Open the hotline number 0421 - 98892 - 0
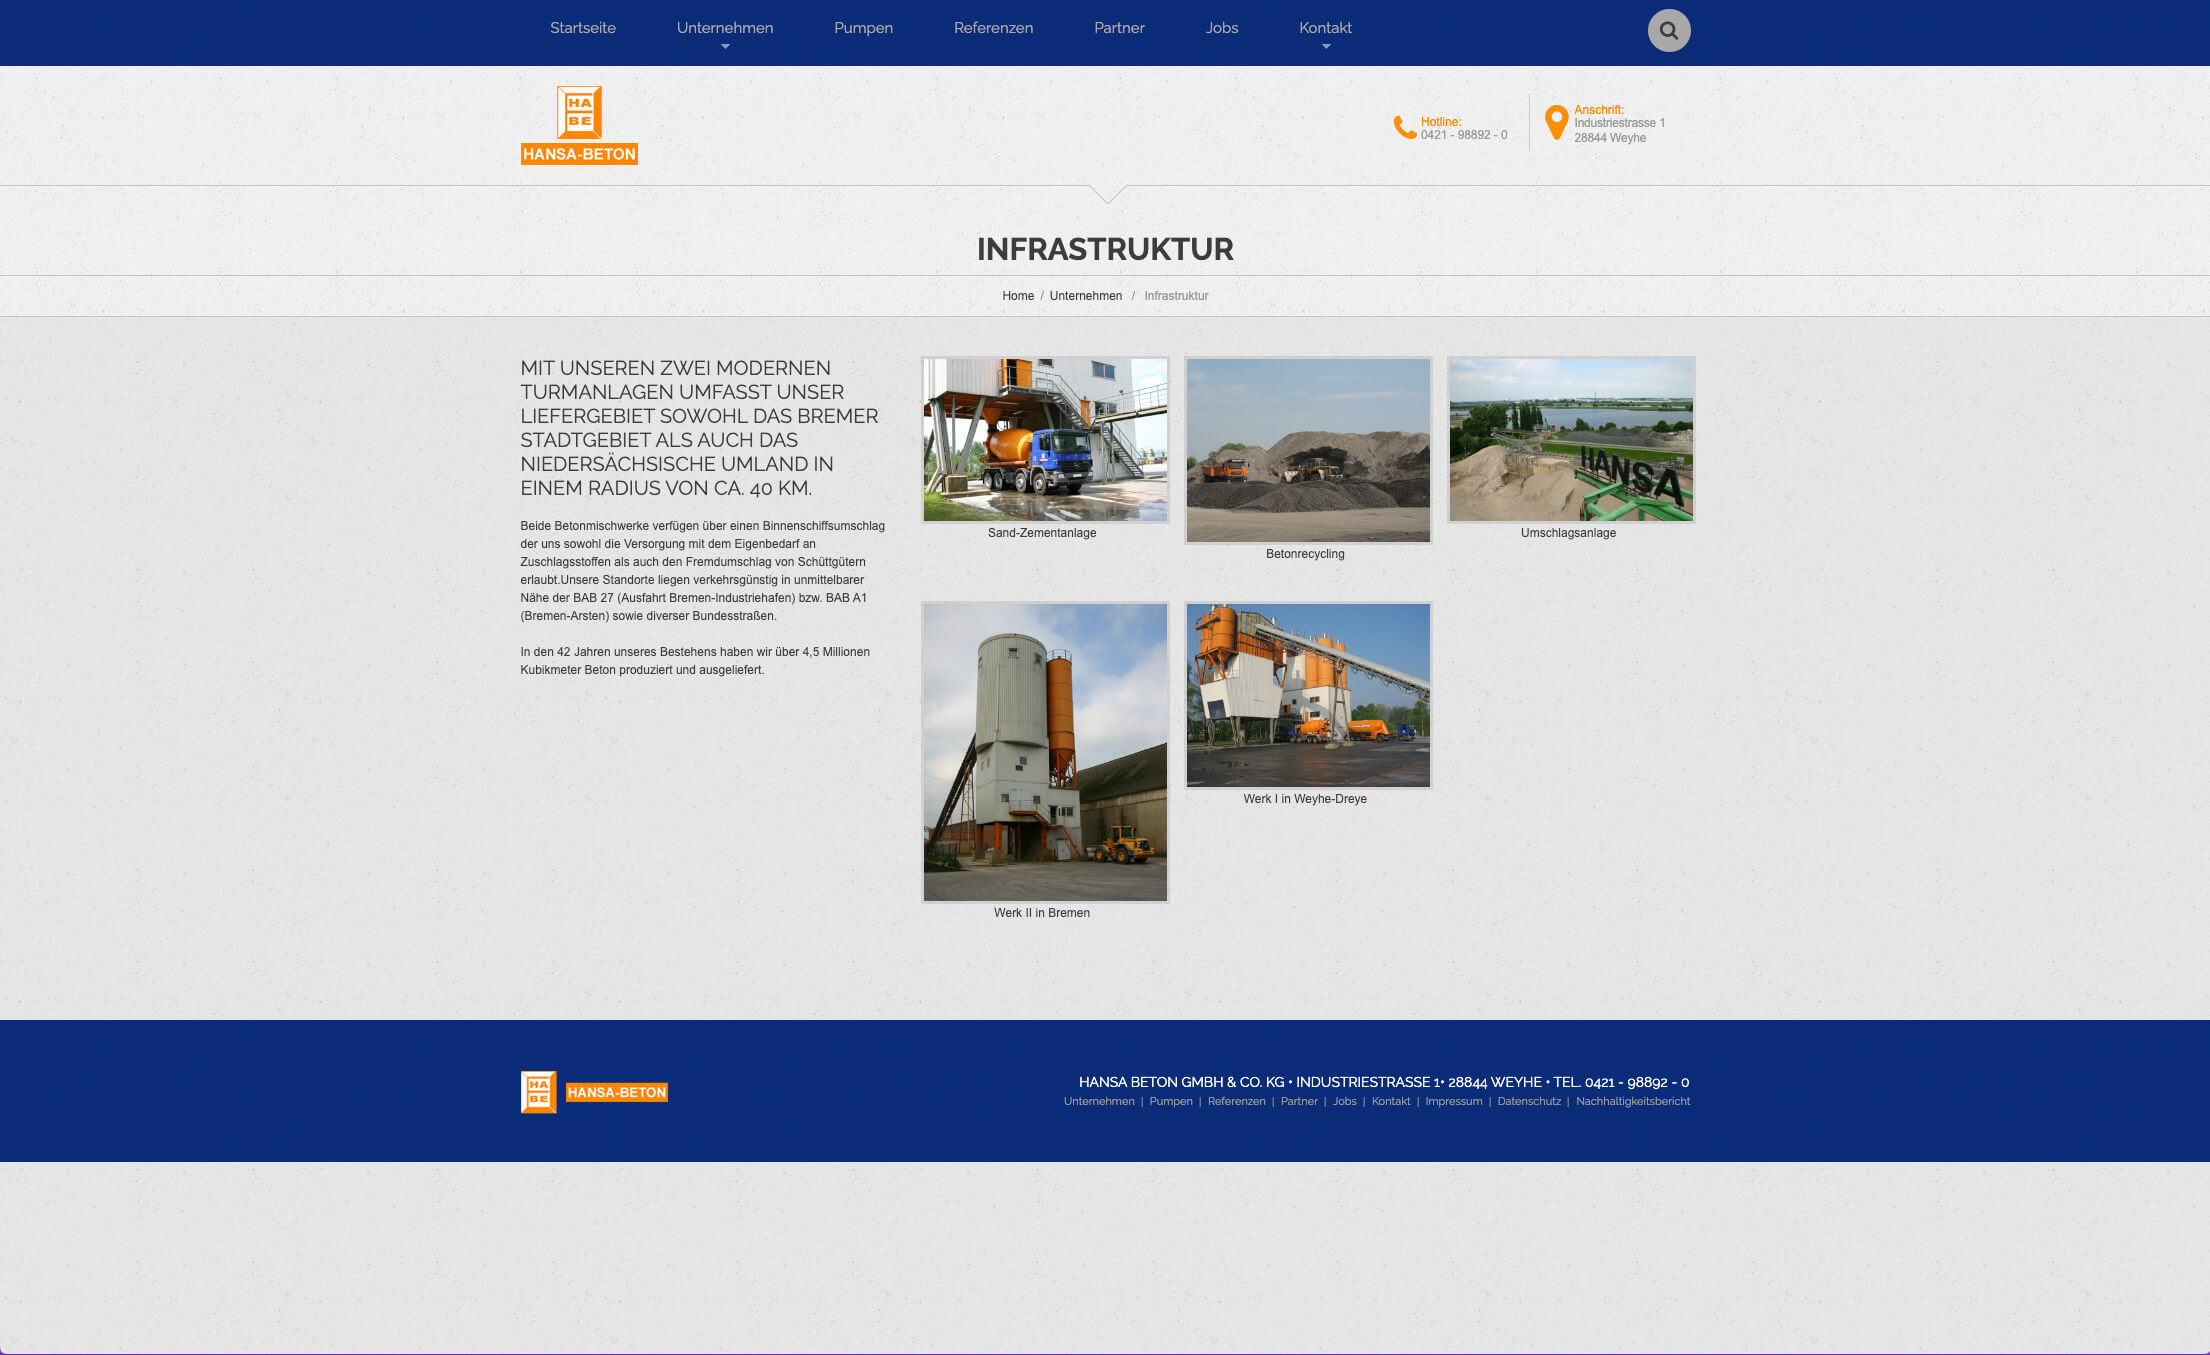 [1463, 134]
